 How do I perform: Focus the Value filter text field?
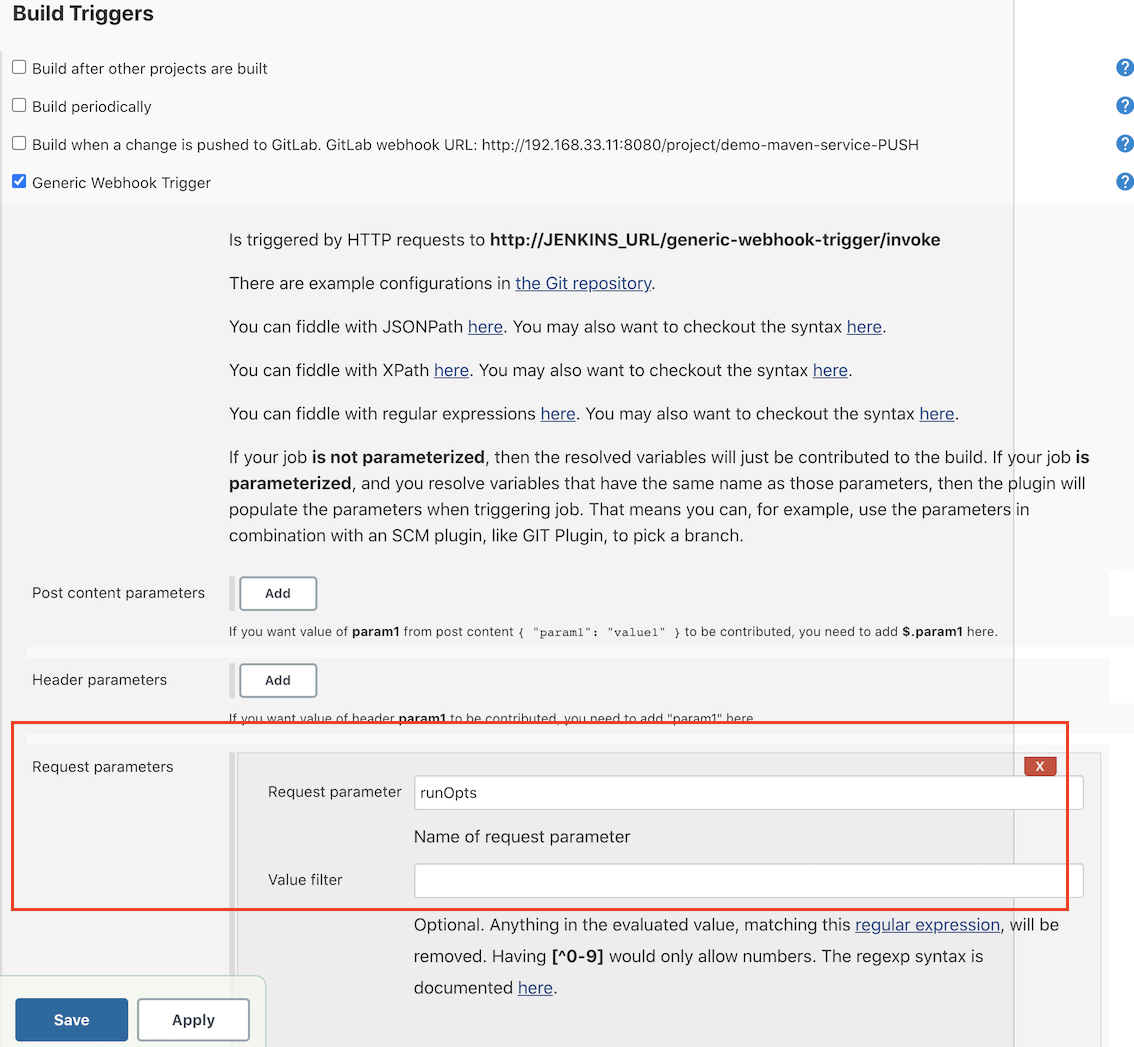[x=748, y=881]
